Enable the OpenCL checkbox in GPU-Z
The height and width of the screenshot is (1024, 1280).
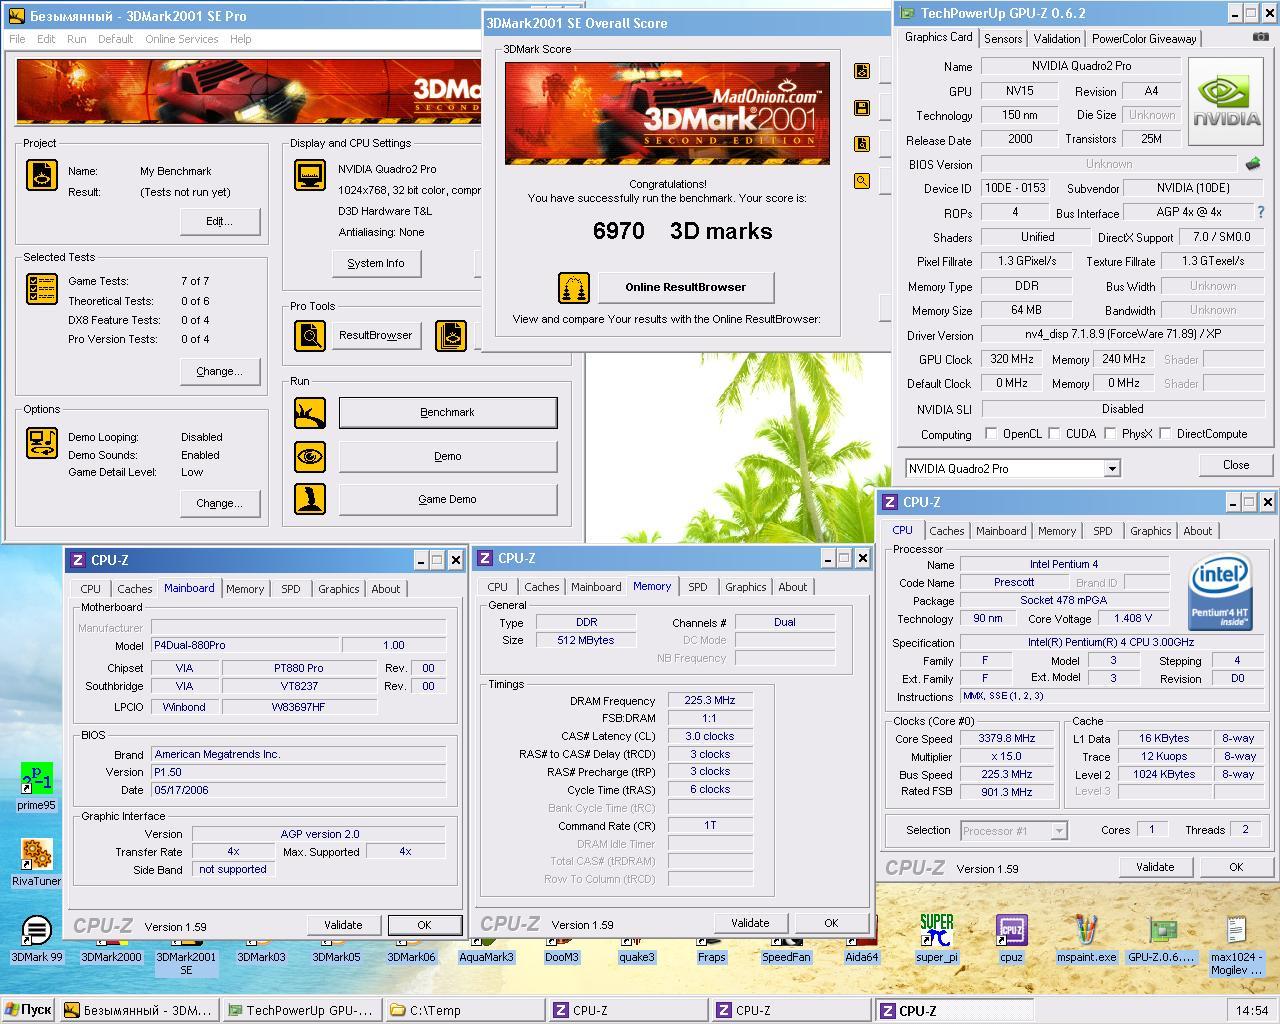coord(991,434)
